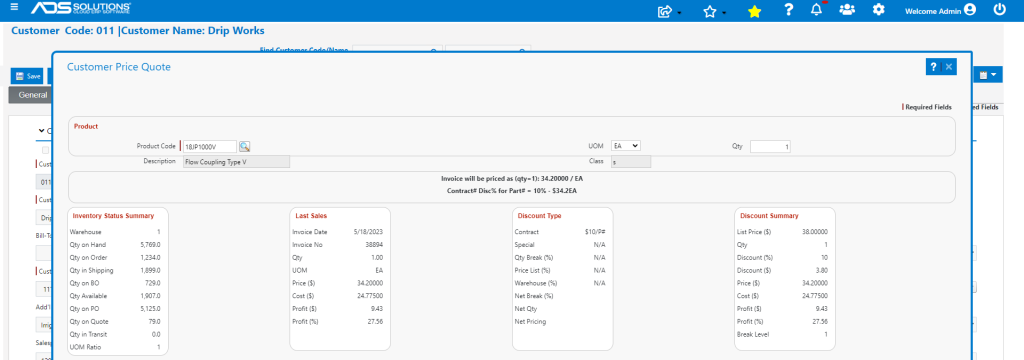This screenshot has height=360, width=1024.
Task: Save the customer record
Action: [x=27, y=76]
